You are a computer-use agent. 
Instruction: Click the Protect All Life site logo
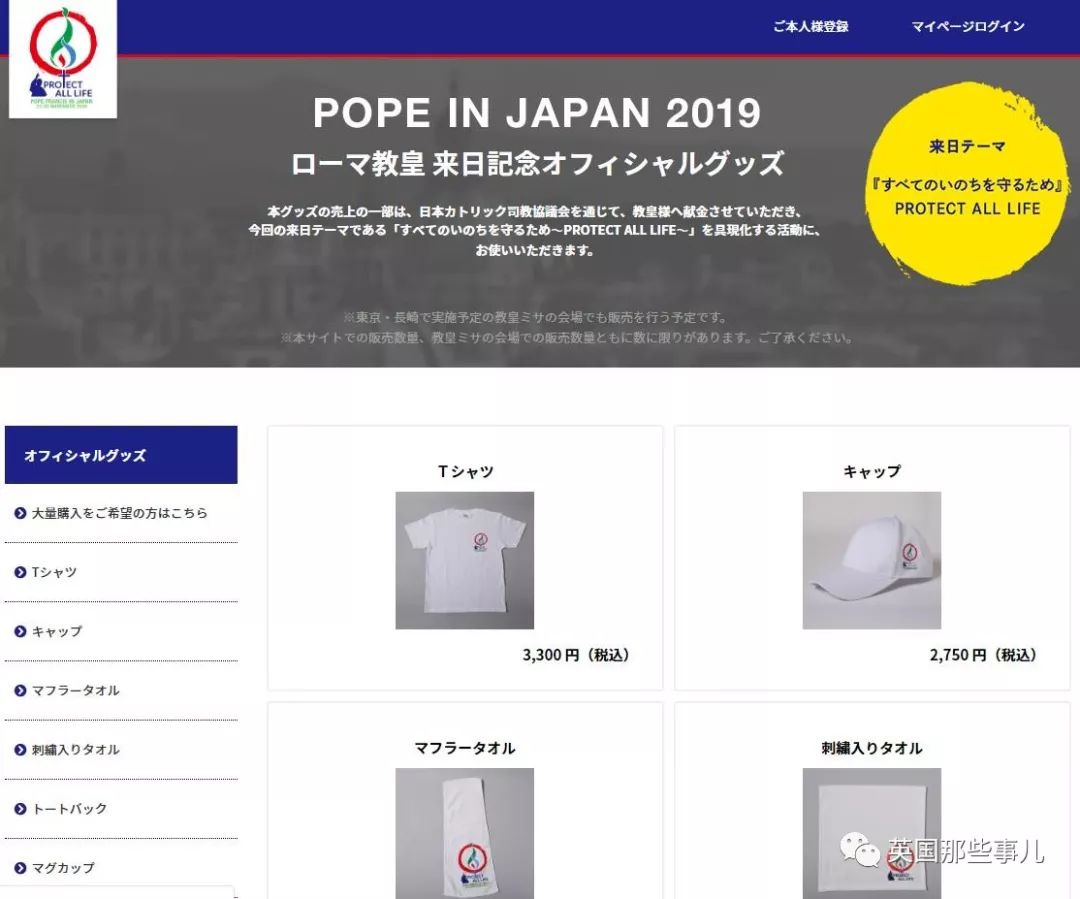coord(63,59)
